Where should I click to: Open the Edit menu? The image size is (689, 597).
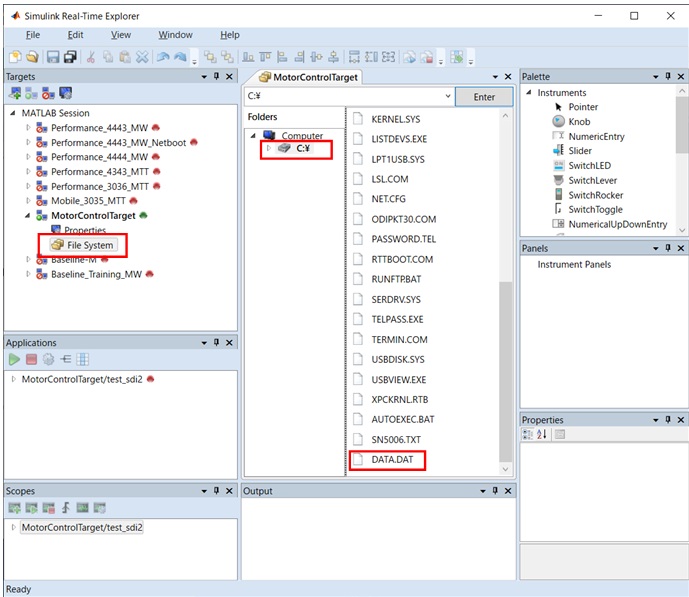pos(75,35)
